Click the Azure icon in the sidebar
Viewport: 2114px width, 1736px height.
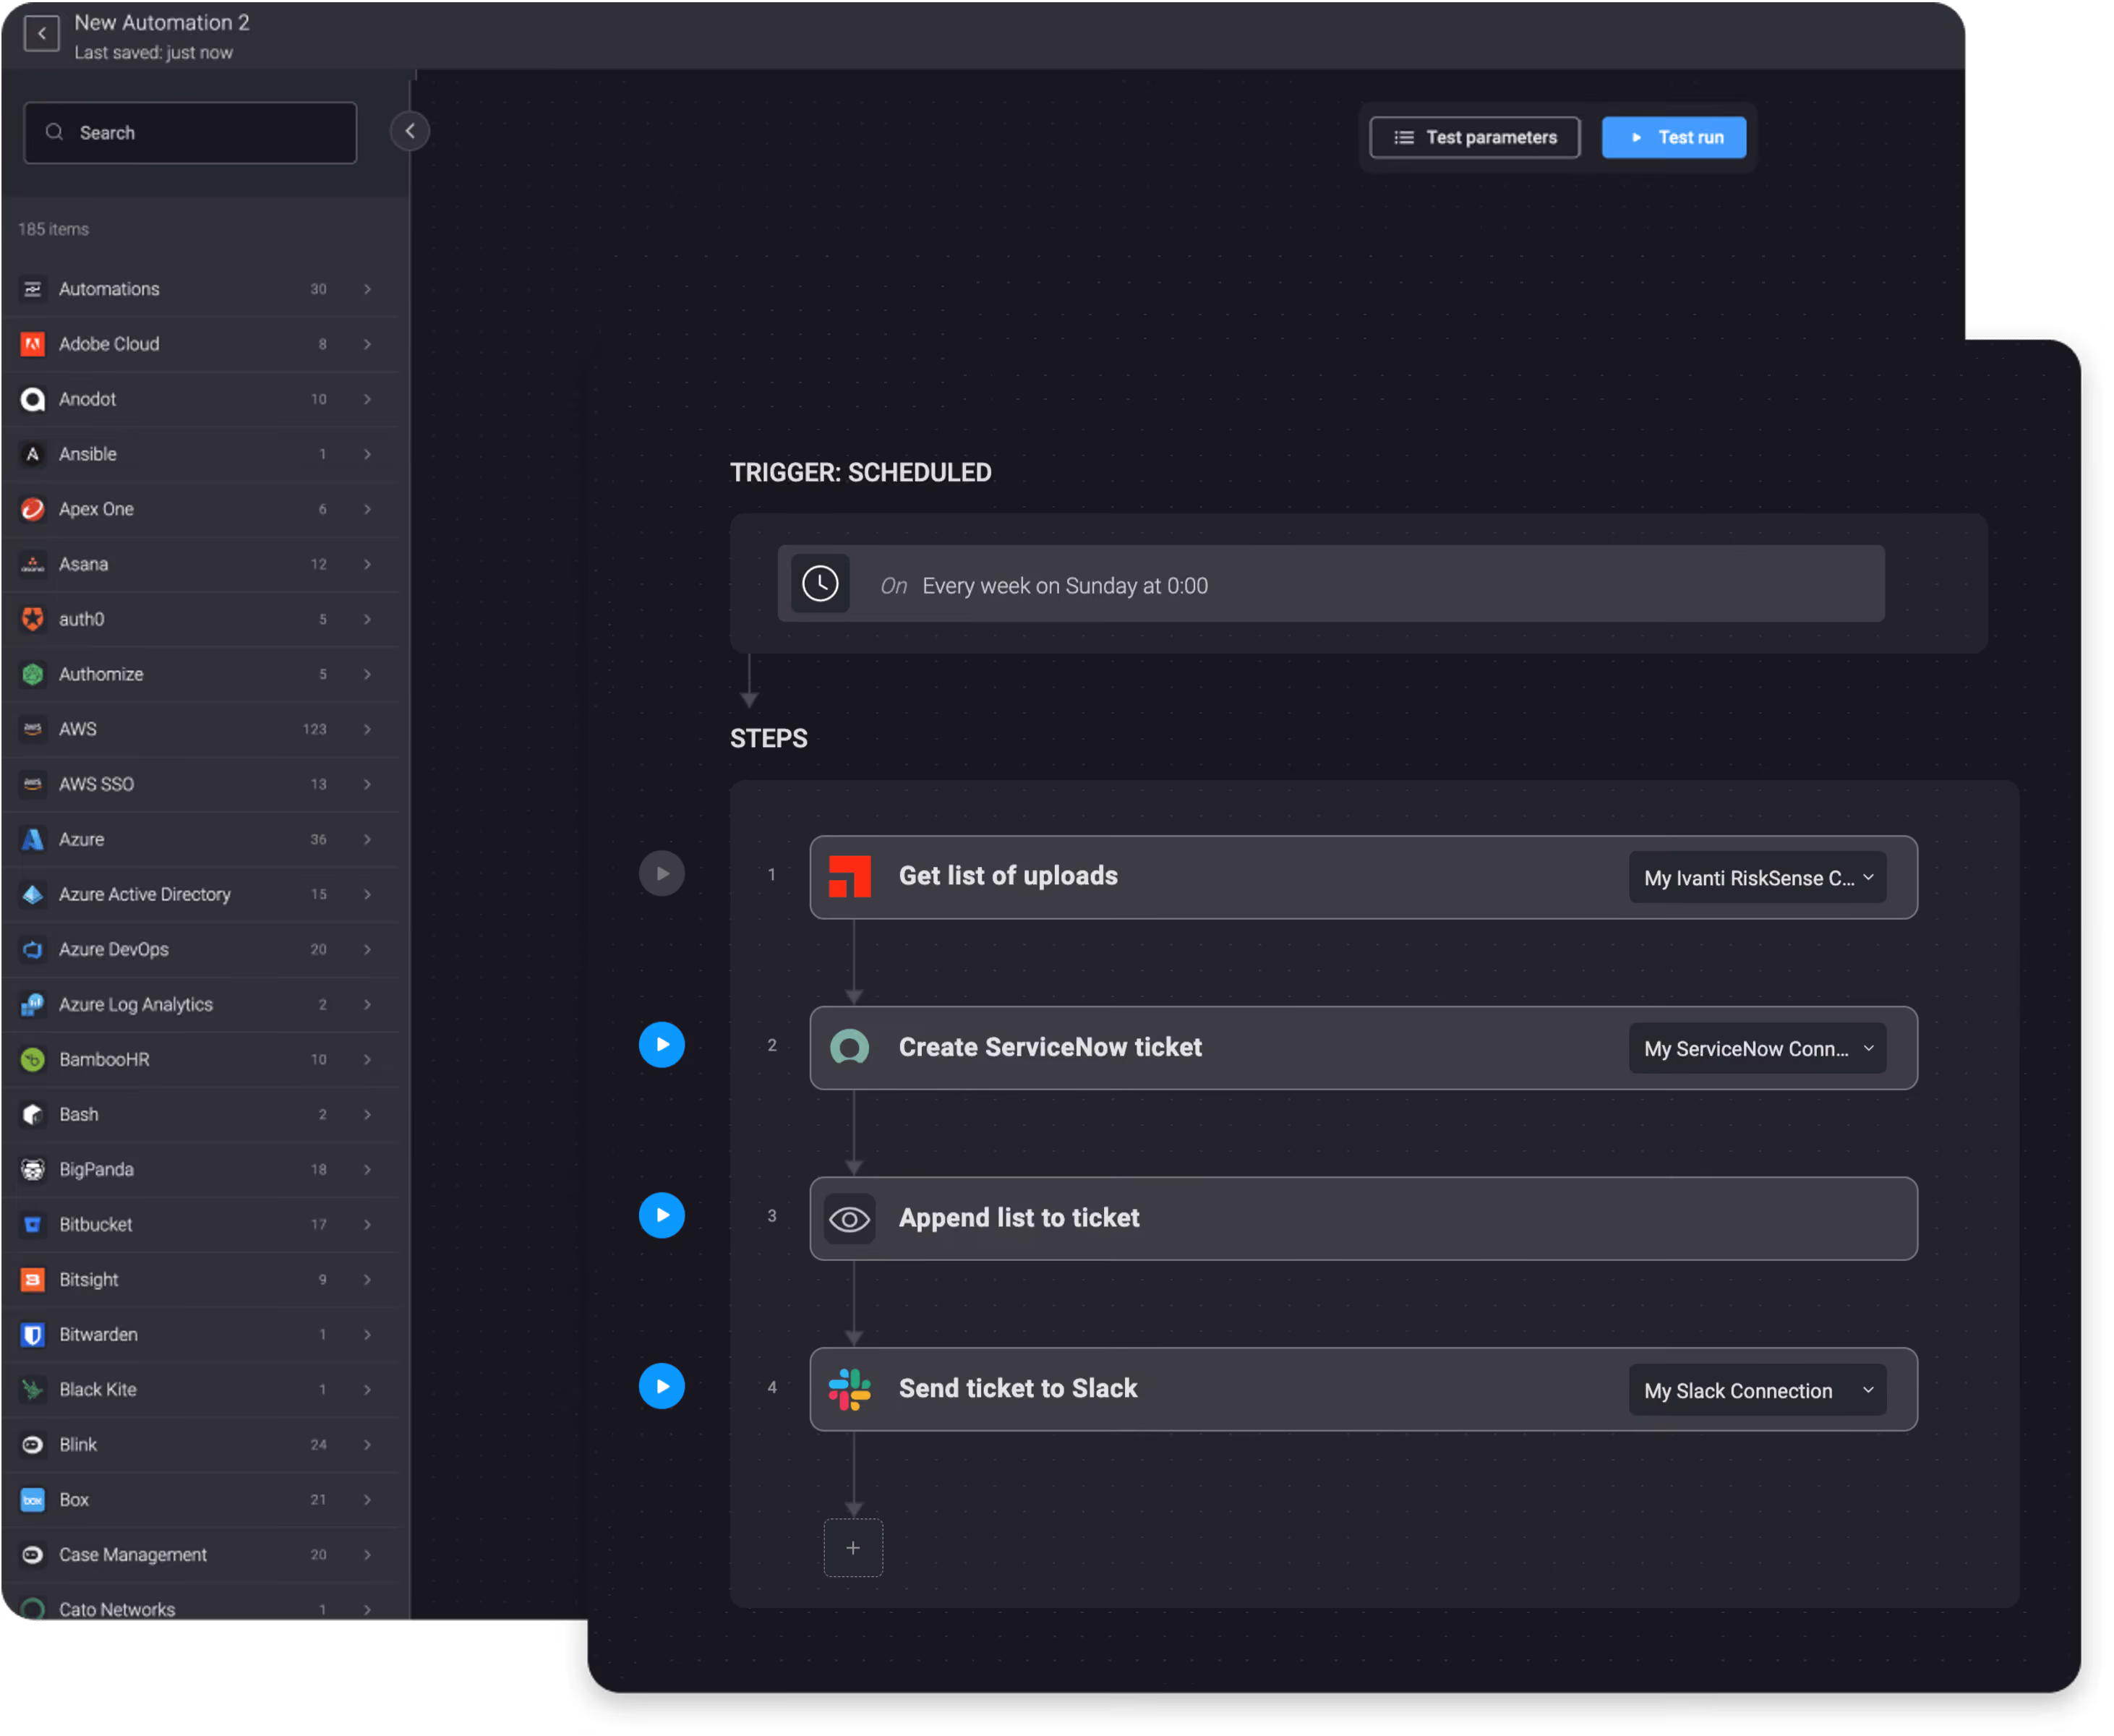(33, 839)
